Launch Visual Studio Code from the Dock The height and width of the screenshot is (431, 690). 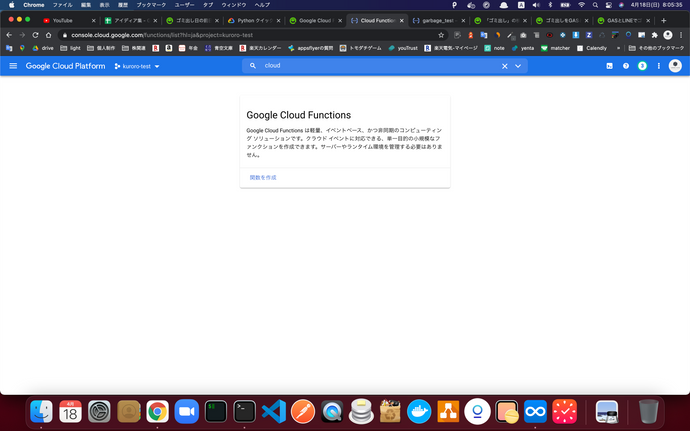pos(273,410)
